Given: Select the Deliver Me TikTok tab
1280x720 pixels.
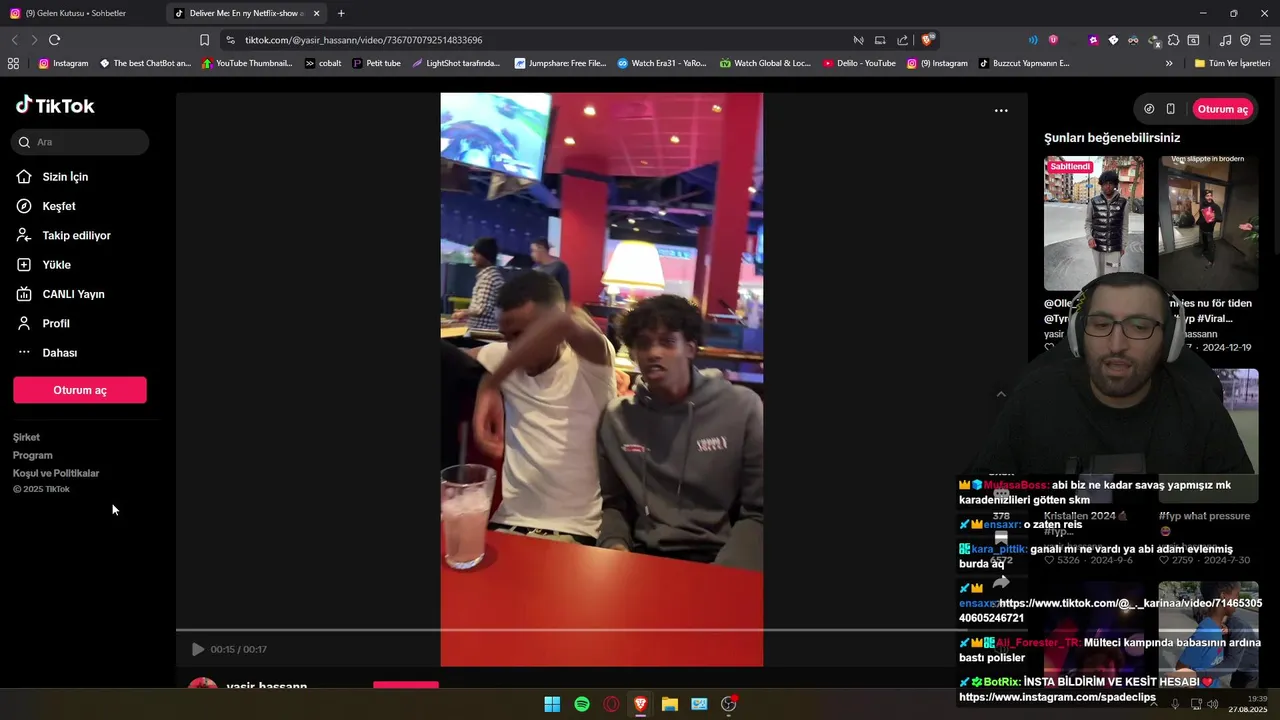Looking at the screenshot, I should point(245,13).
